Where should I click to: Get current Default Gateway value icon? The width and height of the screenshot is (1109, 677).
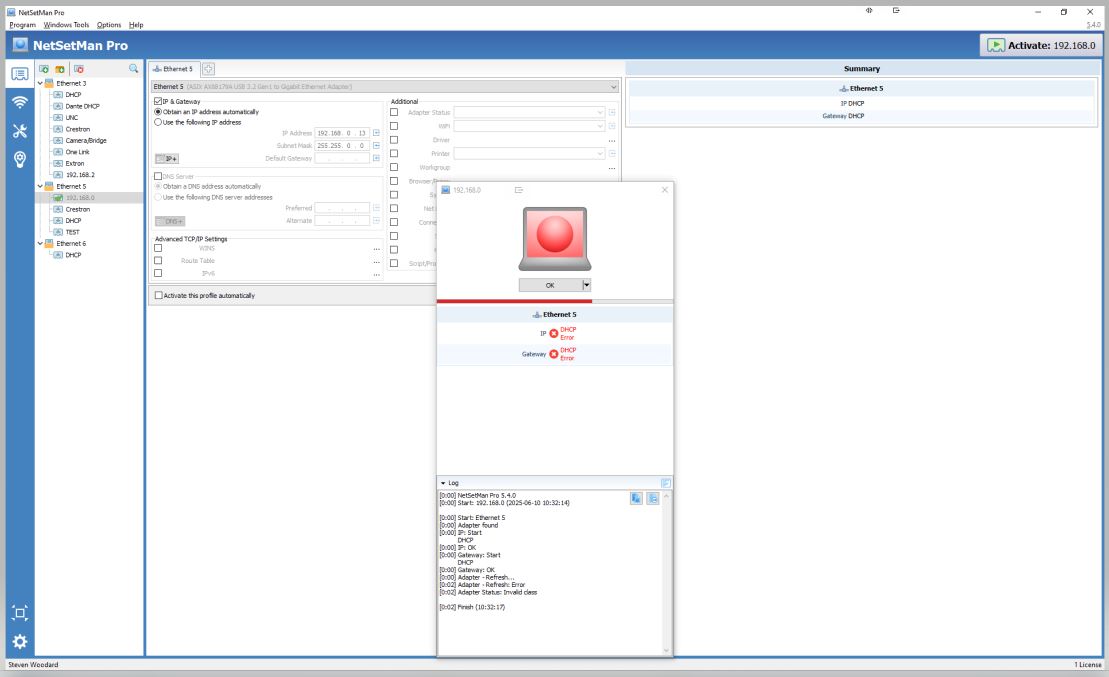(376, 158)
